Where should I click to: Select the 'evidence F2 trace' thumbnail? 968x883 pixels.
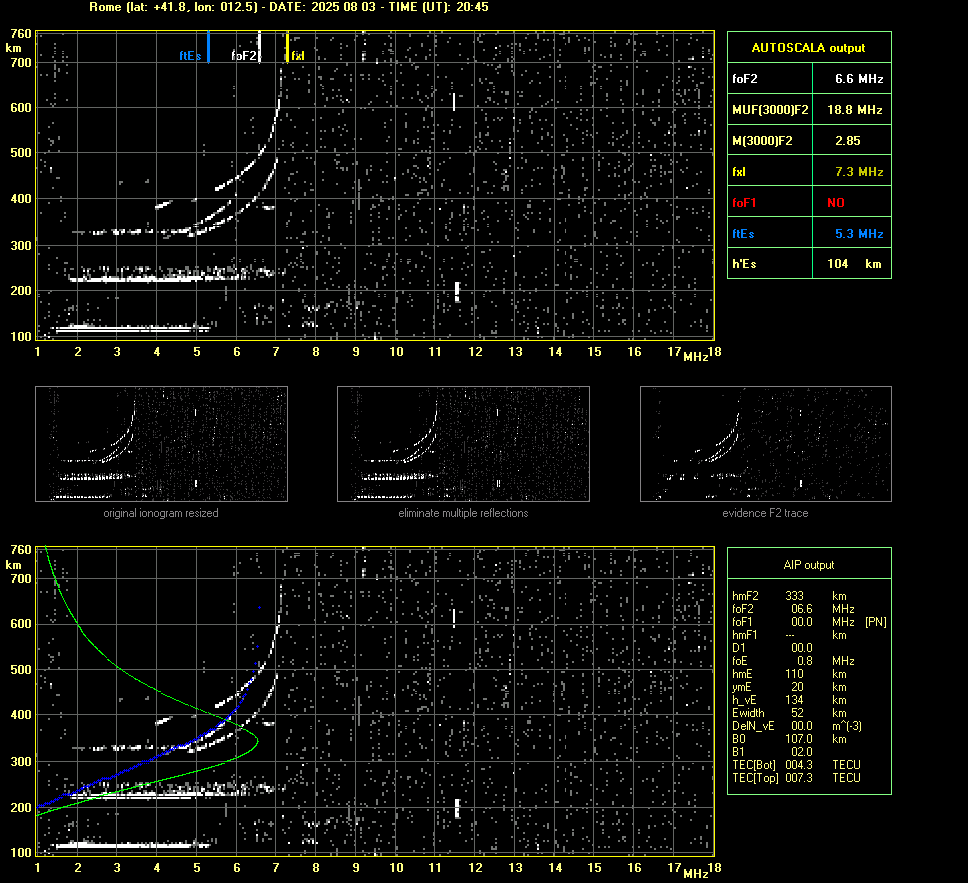pyautogui.click(x=766, y=444)
